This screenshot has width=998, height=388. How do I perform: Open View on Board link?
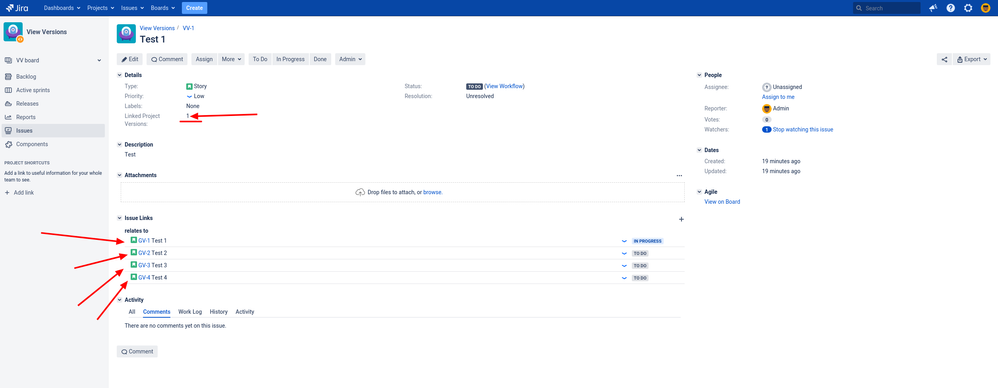[722, 202]
